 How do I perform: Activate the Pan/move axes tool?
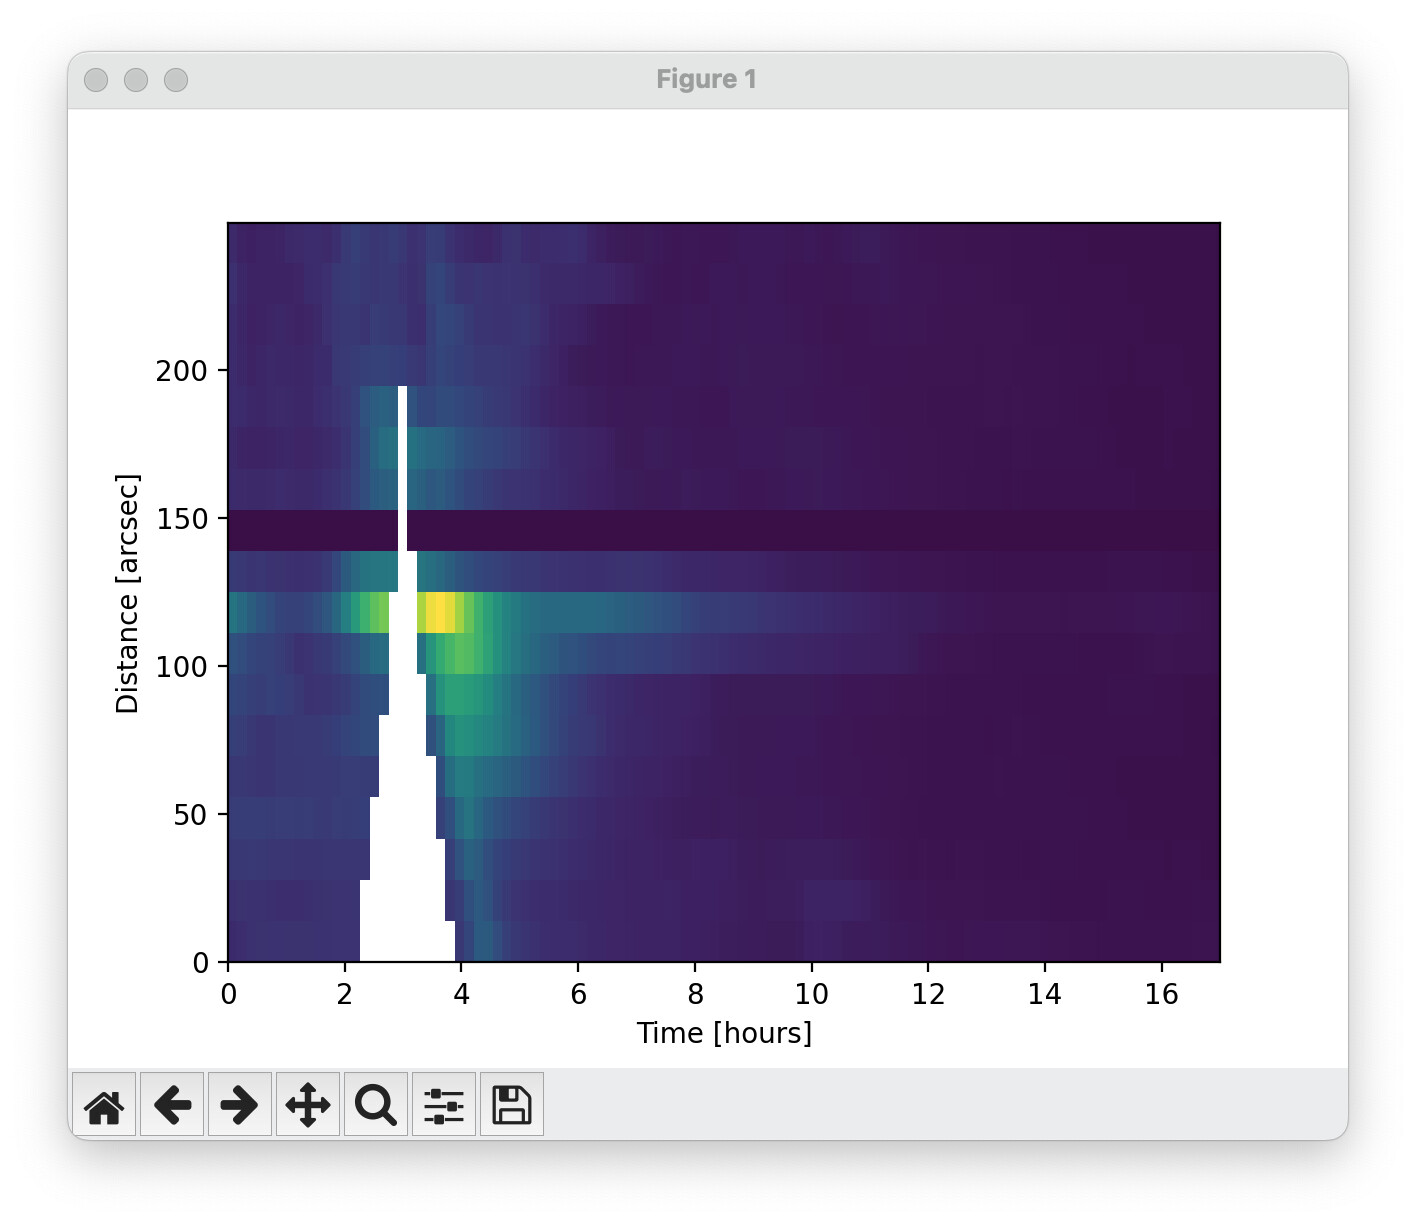tap(308, 1105)
